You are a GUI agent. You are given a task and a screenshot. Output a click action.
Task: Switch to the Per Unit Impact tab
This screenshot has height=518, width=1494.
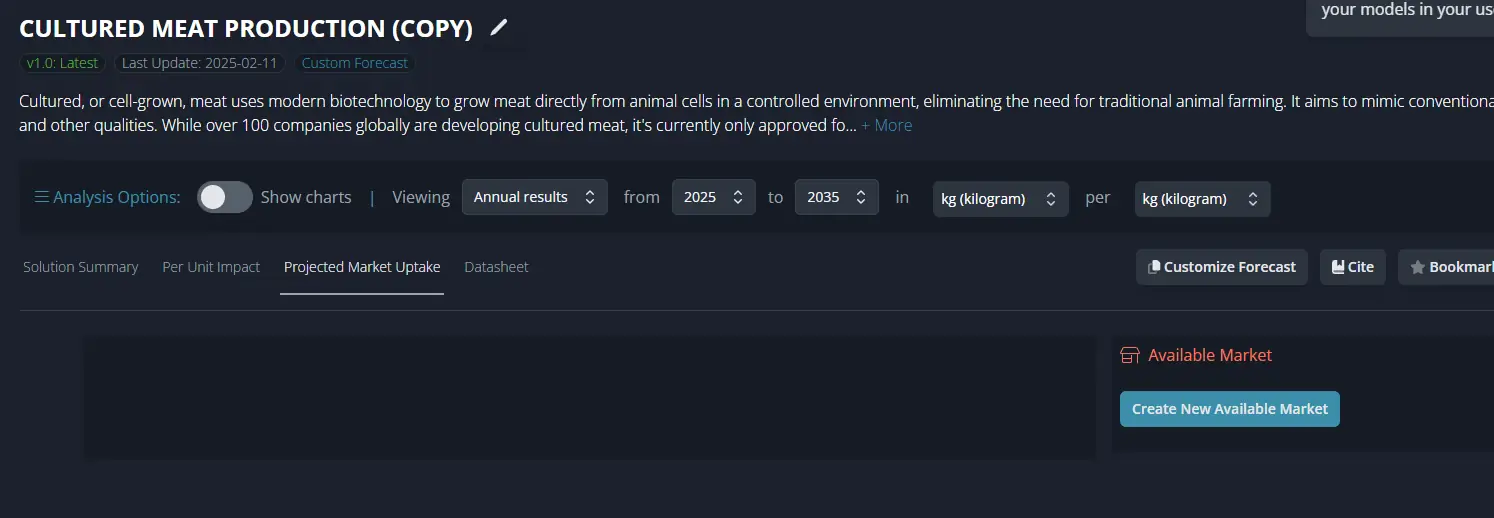click(x=211, y=267)
